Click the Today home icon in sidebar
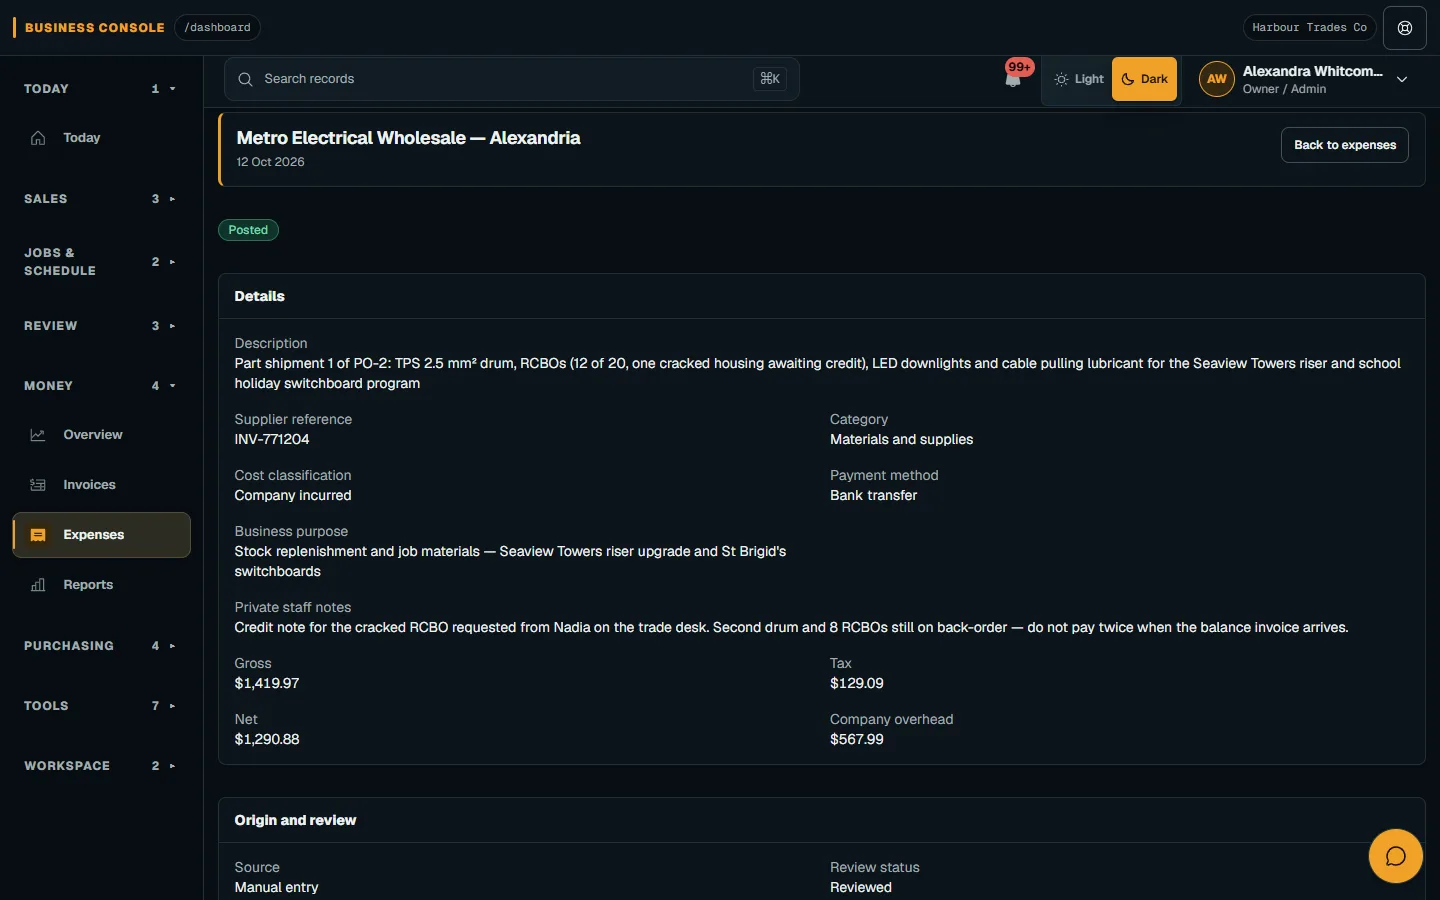 (x=38, y=138)
